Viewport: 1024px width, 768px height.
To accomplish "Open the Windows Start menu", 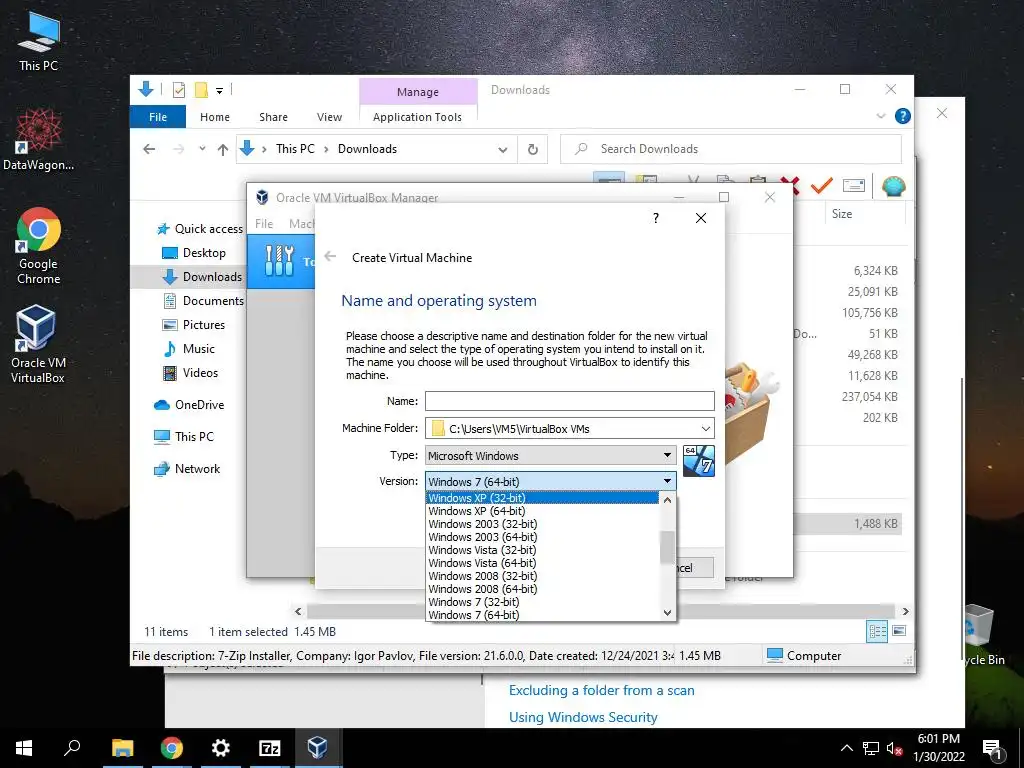I will pyautogui.click(x=24, y=748).
